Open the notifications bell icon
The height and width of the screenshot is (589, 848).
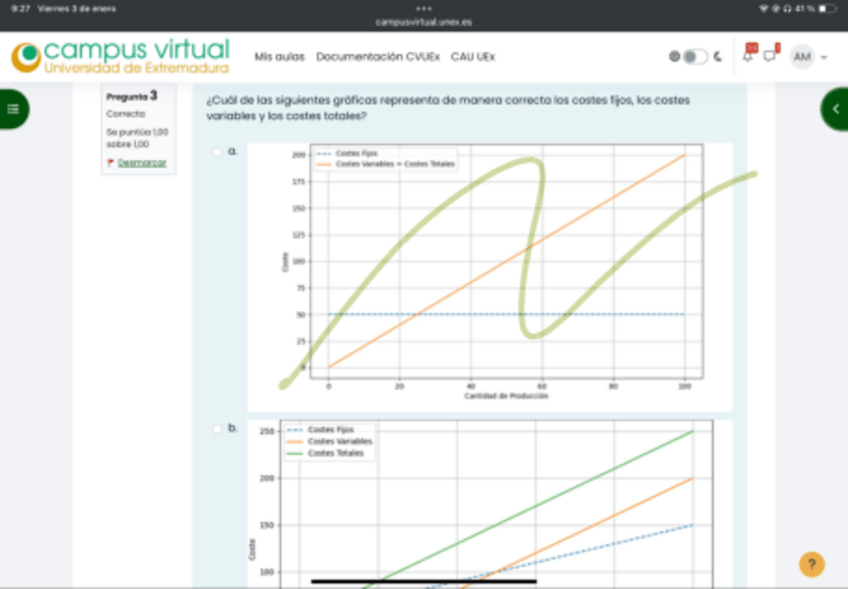coord(748,56)
